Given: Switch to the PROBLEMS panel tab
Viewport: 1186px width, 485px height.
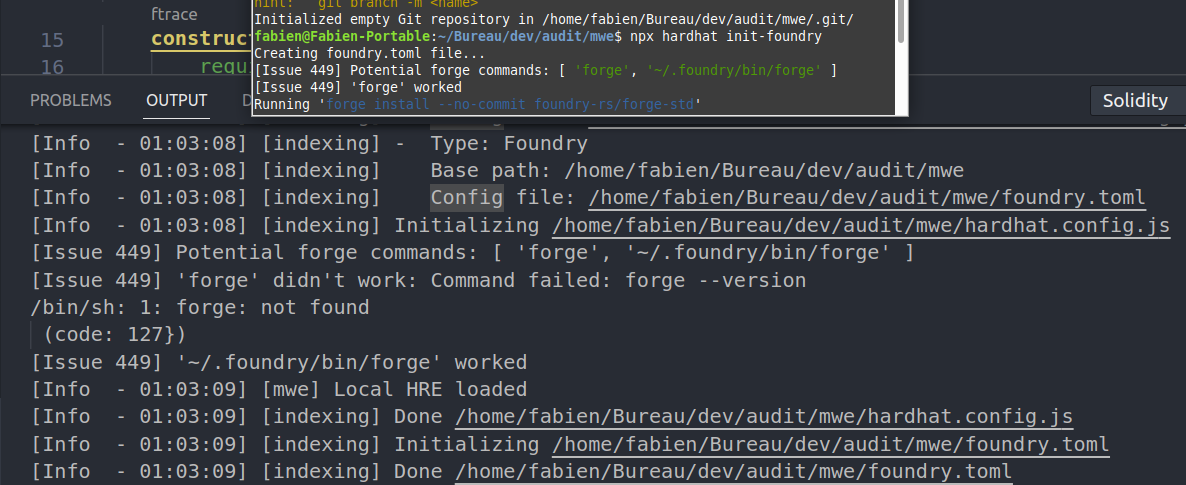Looking at the screenshot, I should 70,101.
